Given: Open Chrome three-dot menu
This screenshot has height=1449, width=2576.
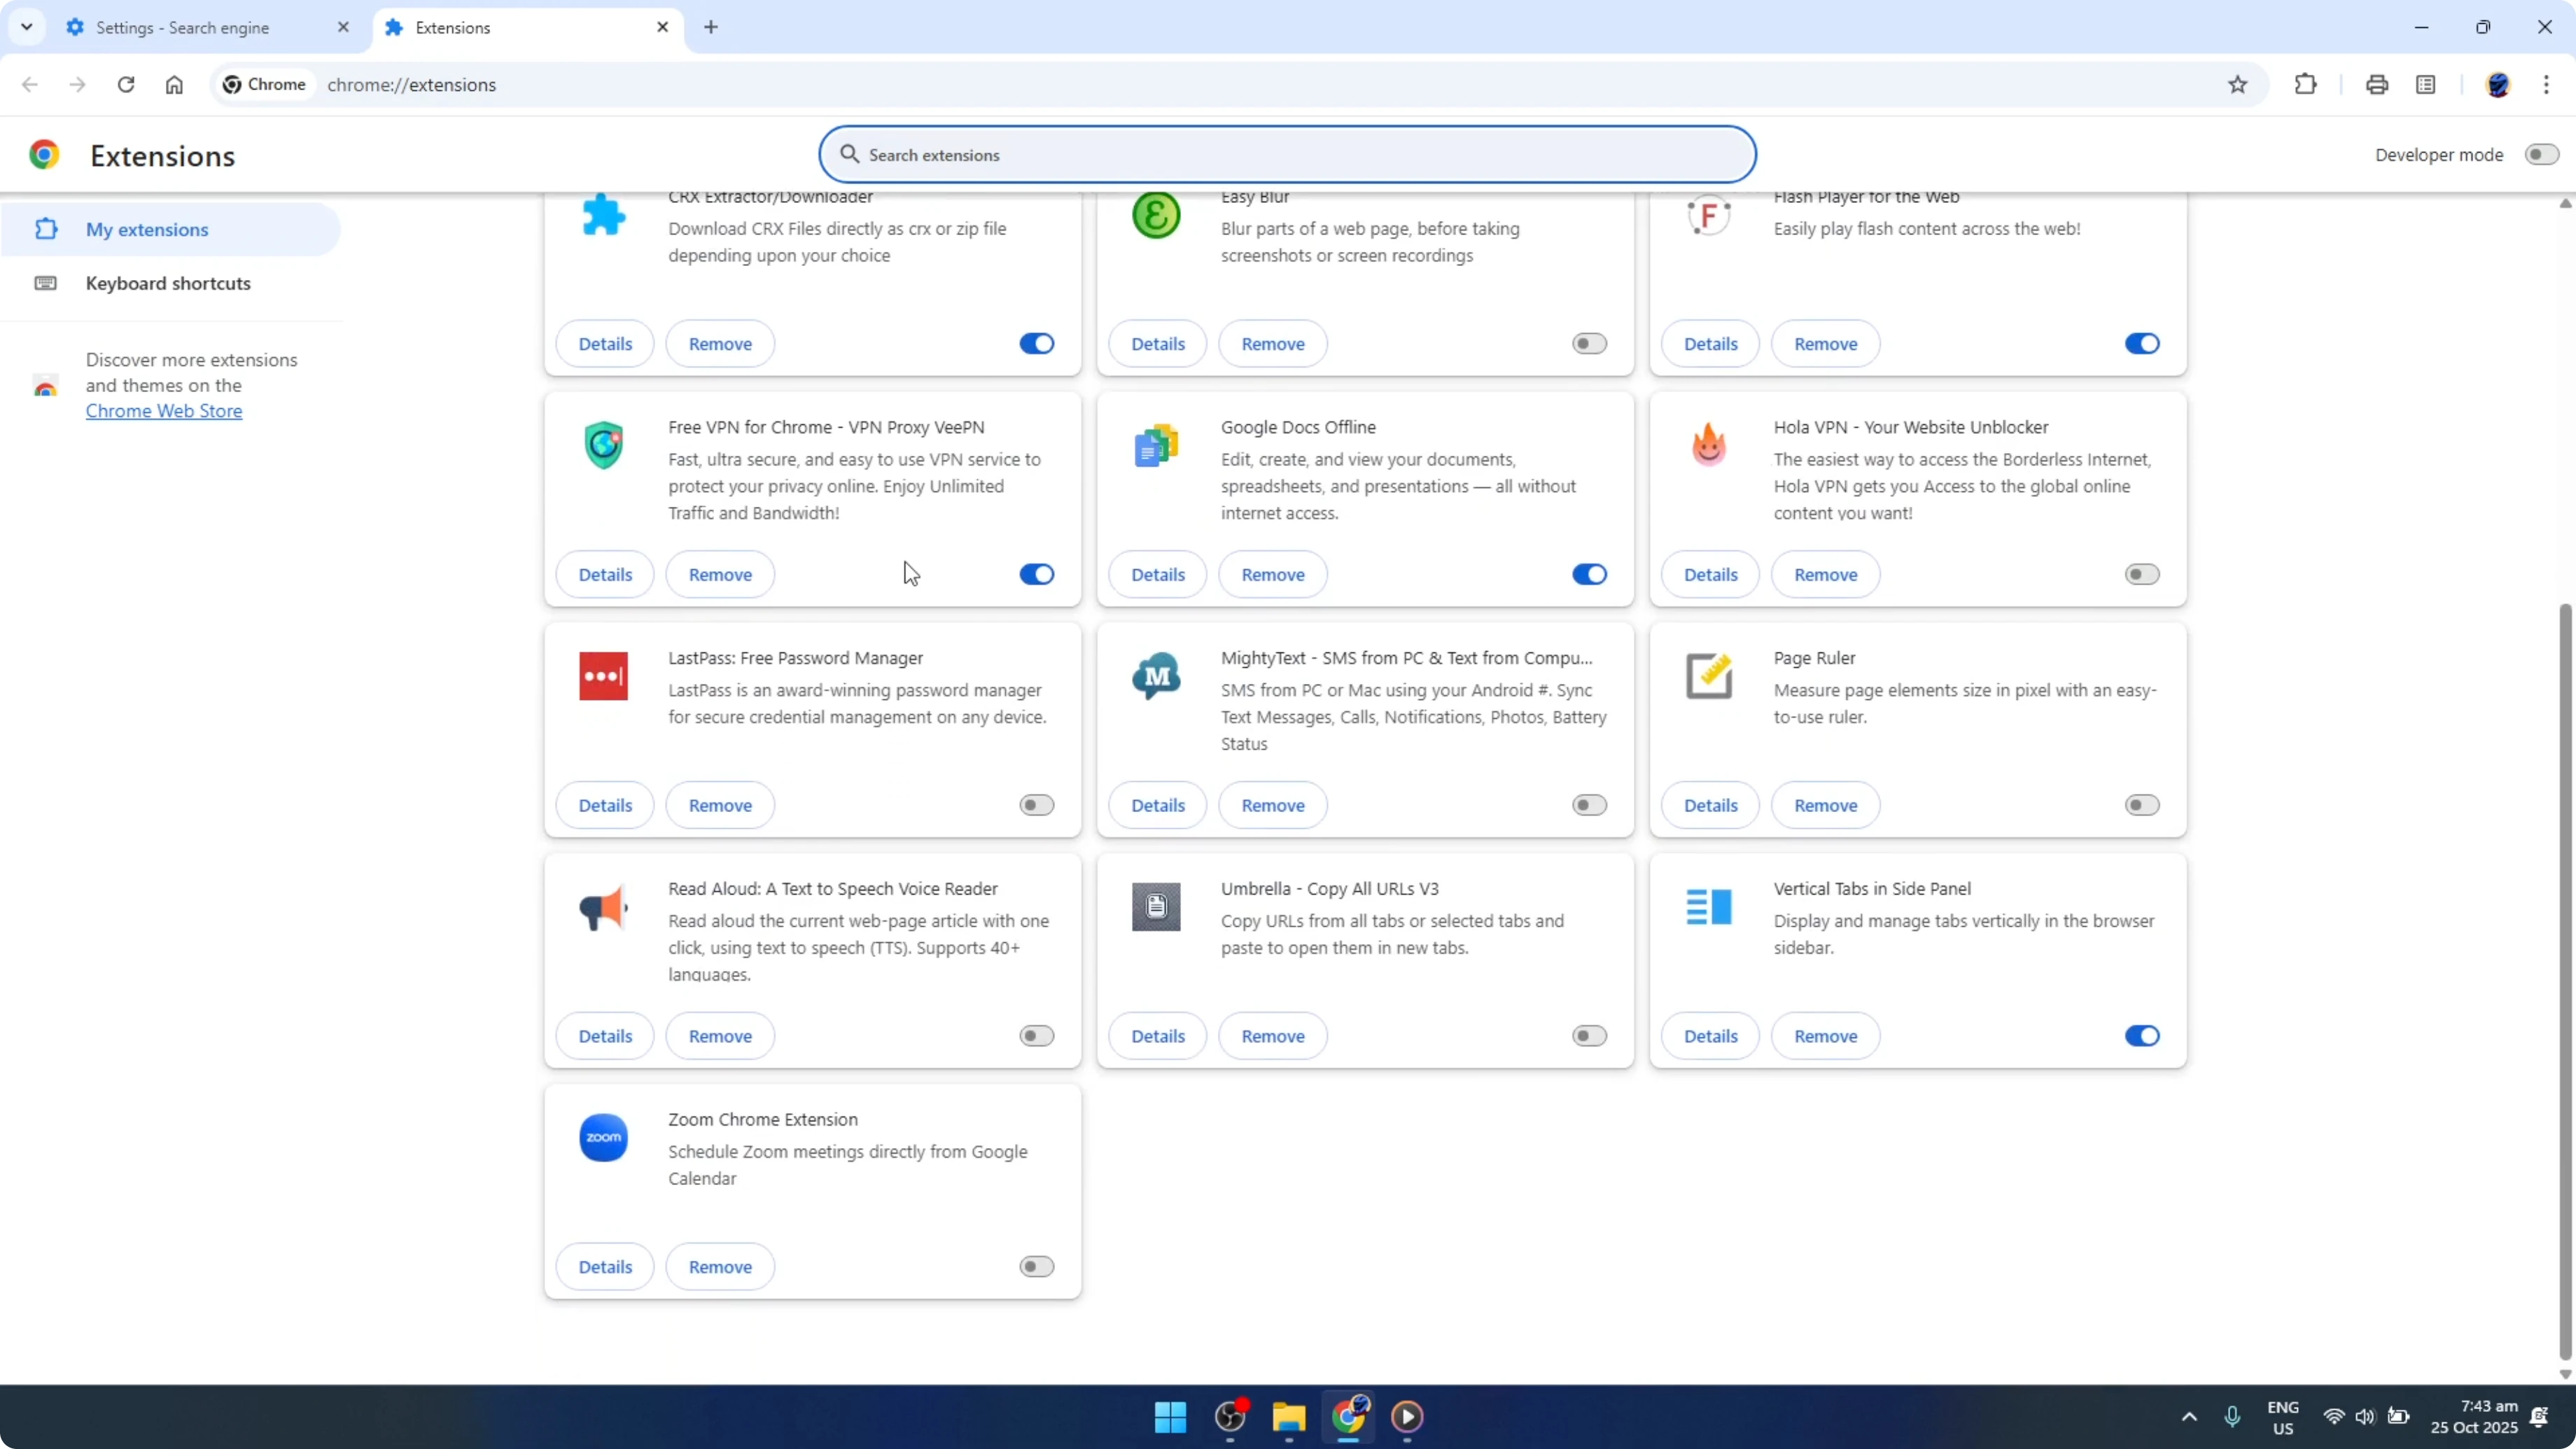Looking at the screenshot, I should (2546, 85).
